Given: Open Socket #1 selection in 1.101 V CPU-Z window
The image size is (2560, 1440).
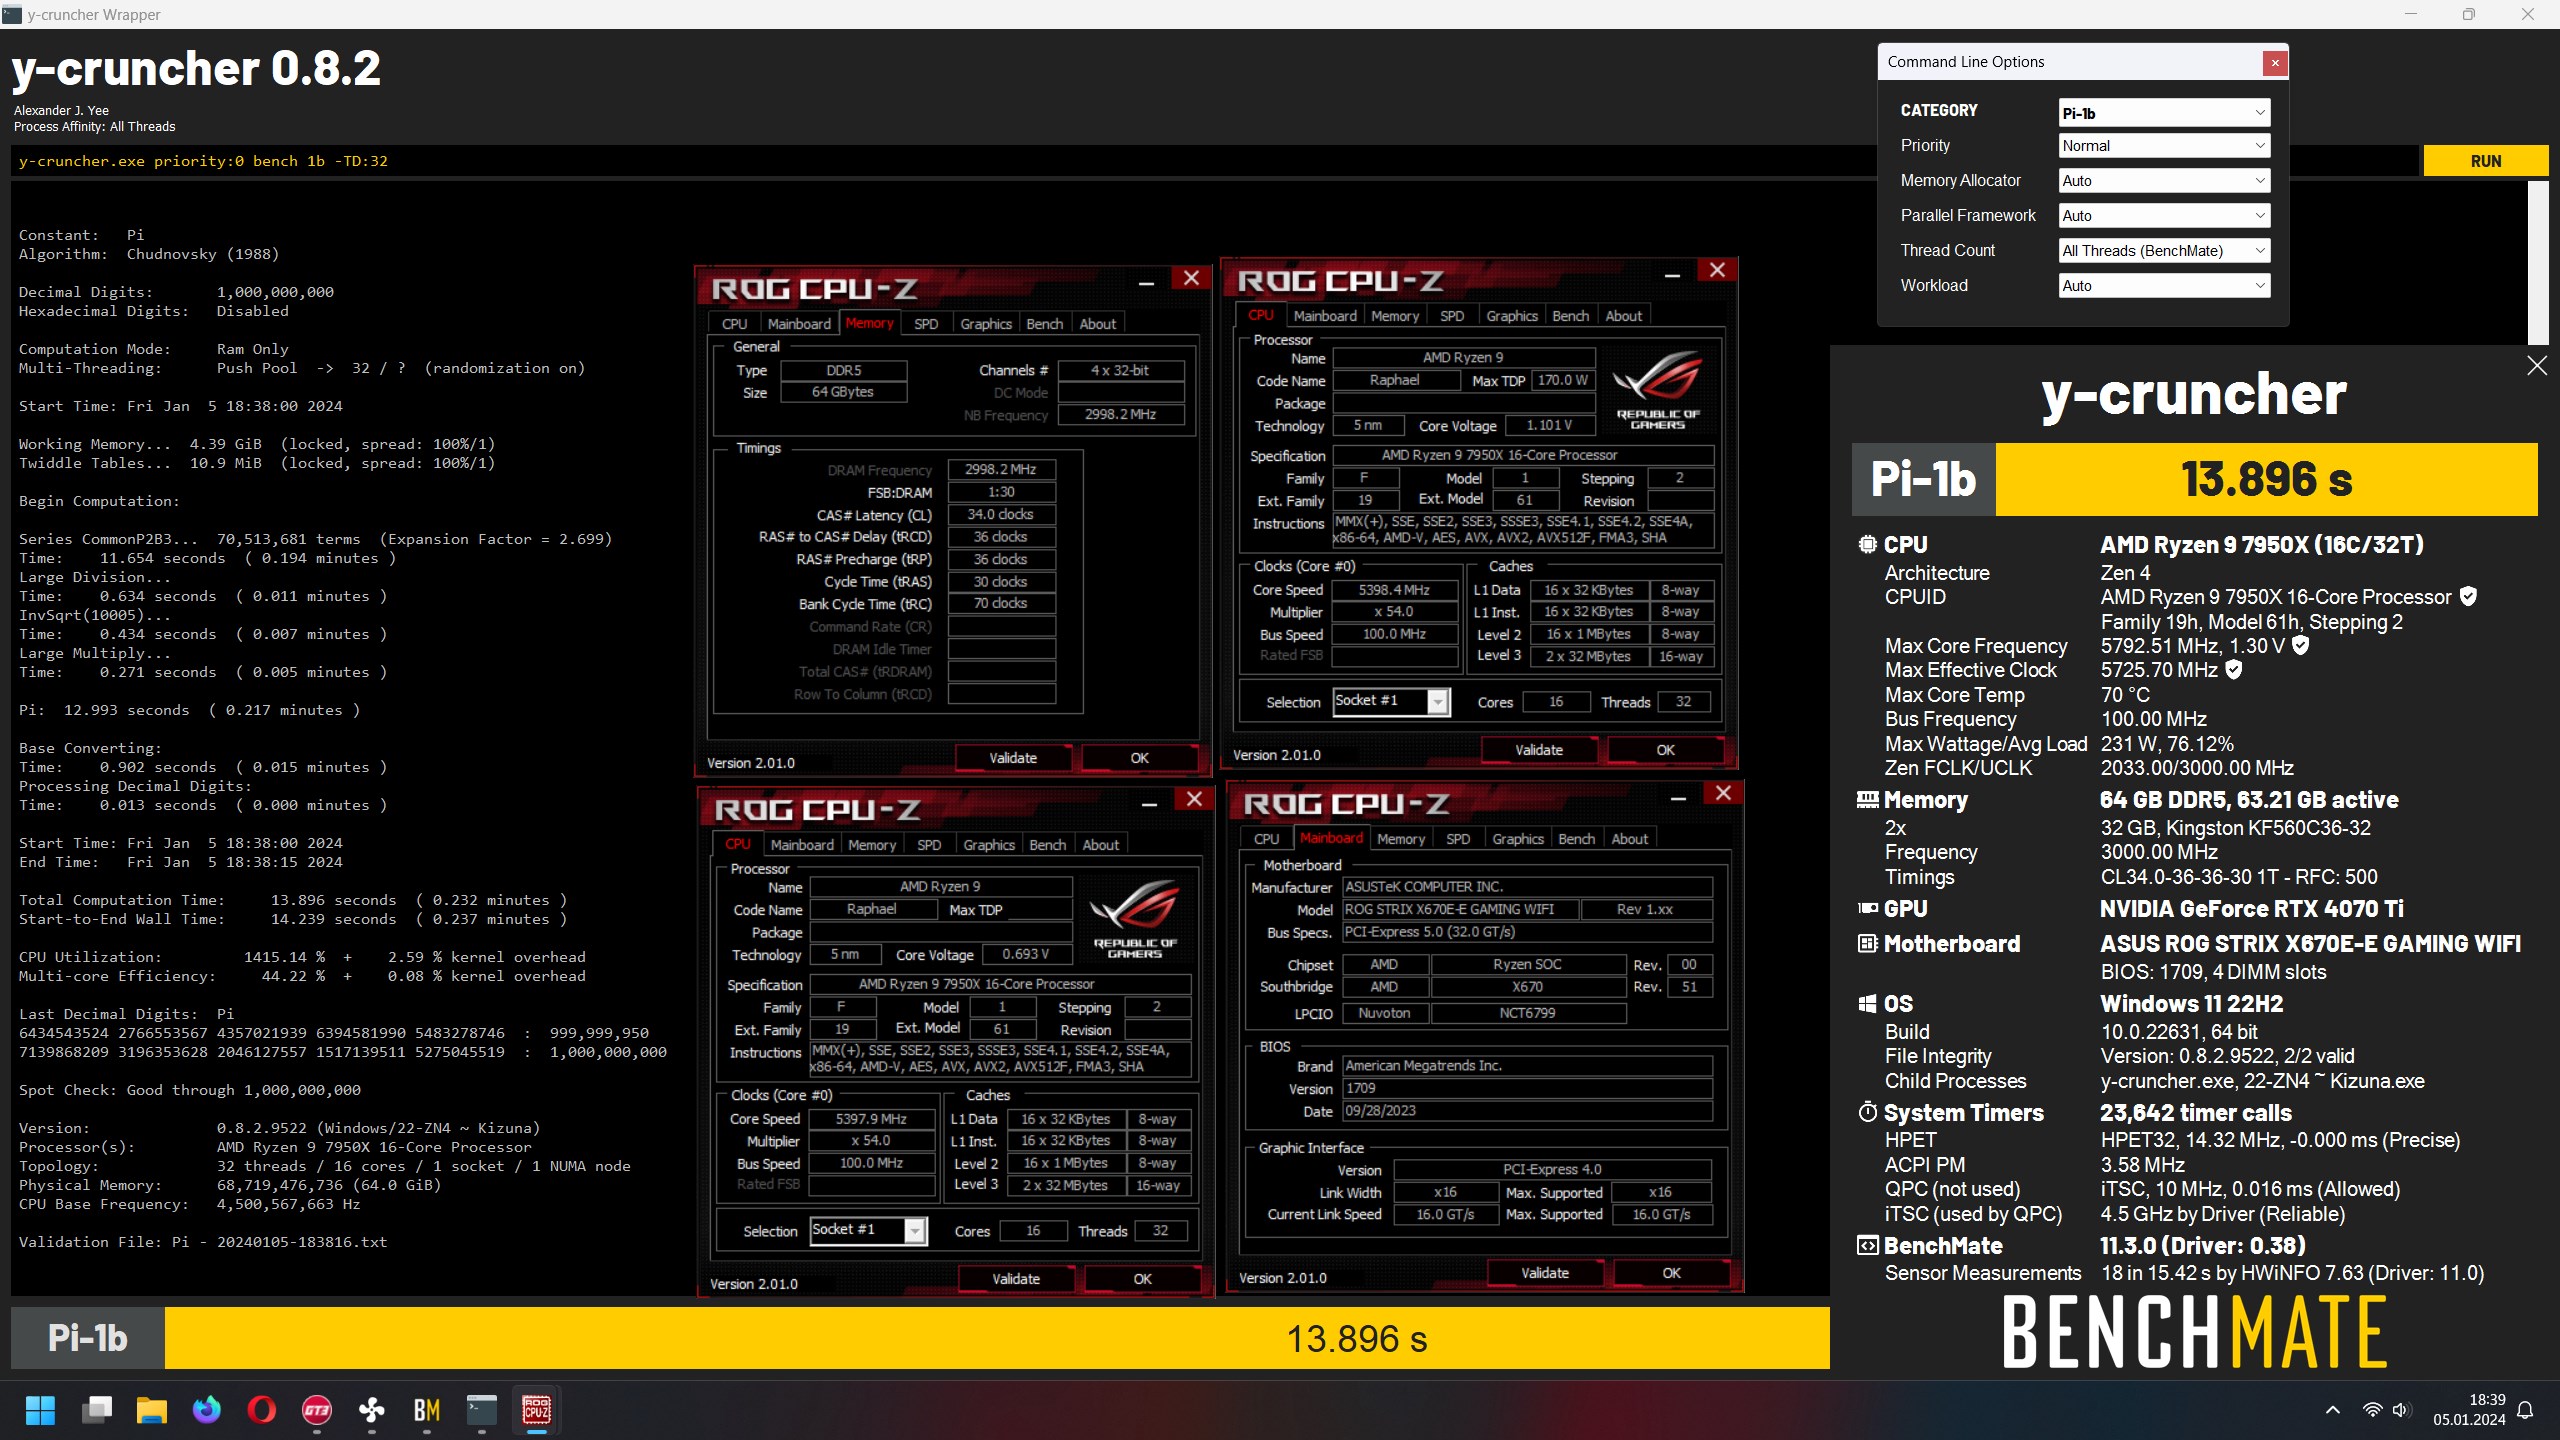Looking at the screenshot, I should click(1391, 702).
